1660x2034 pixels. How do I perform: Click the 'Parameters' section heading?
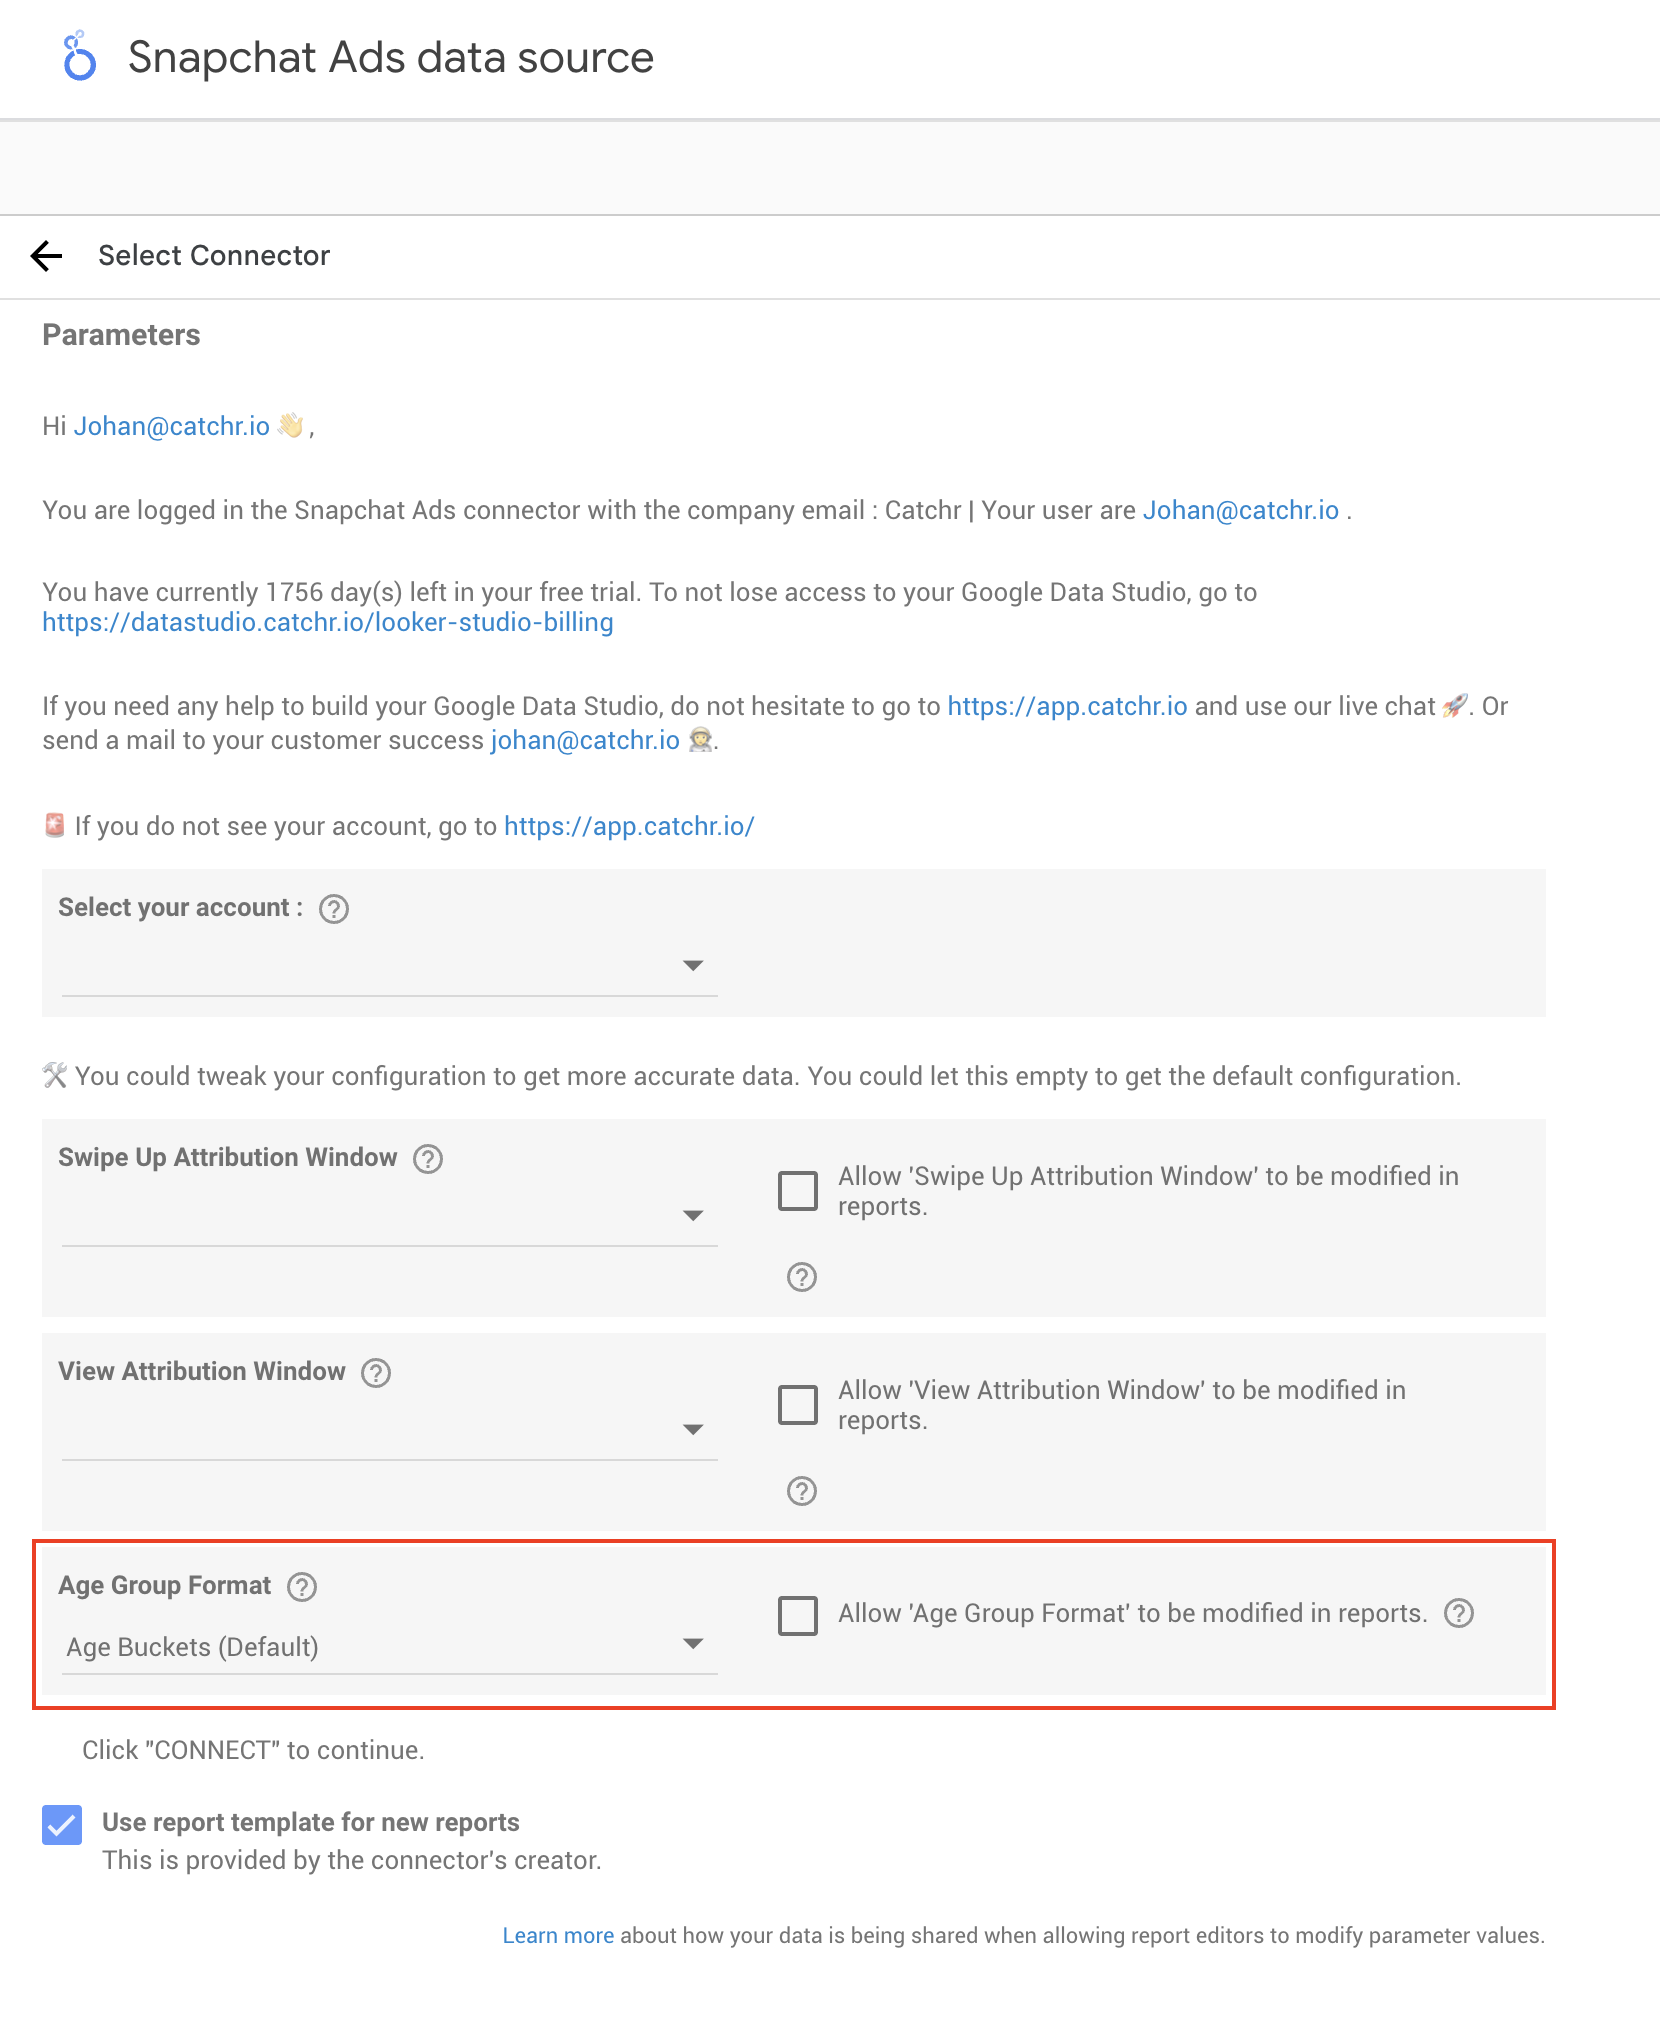121,335
